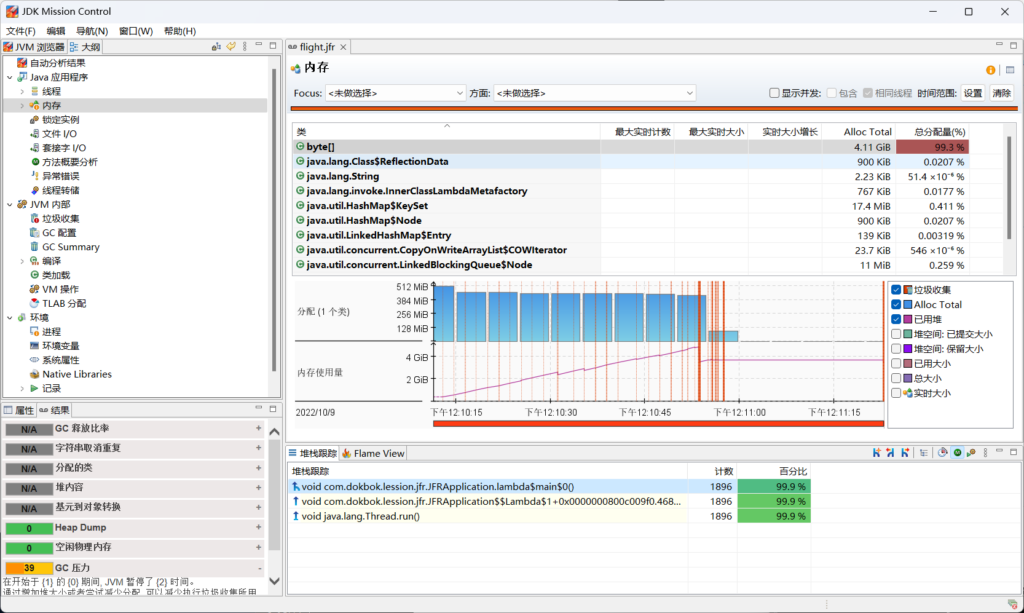
Task: Enable the 显示并发 checkbox
Action: (774, 93)
